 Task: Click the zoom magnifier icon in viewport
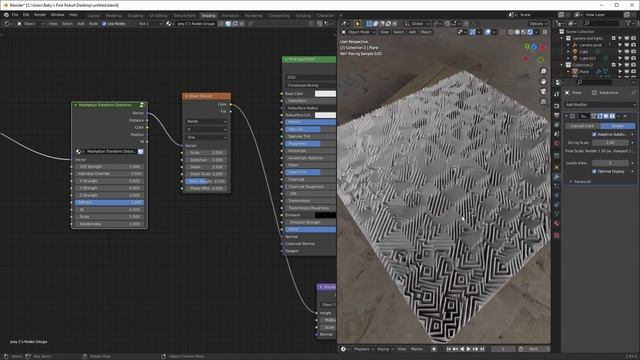click(x=543, y=71)
